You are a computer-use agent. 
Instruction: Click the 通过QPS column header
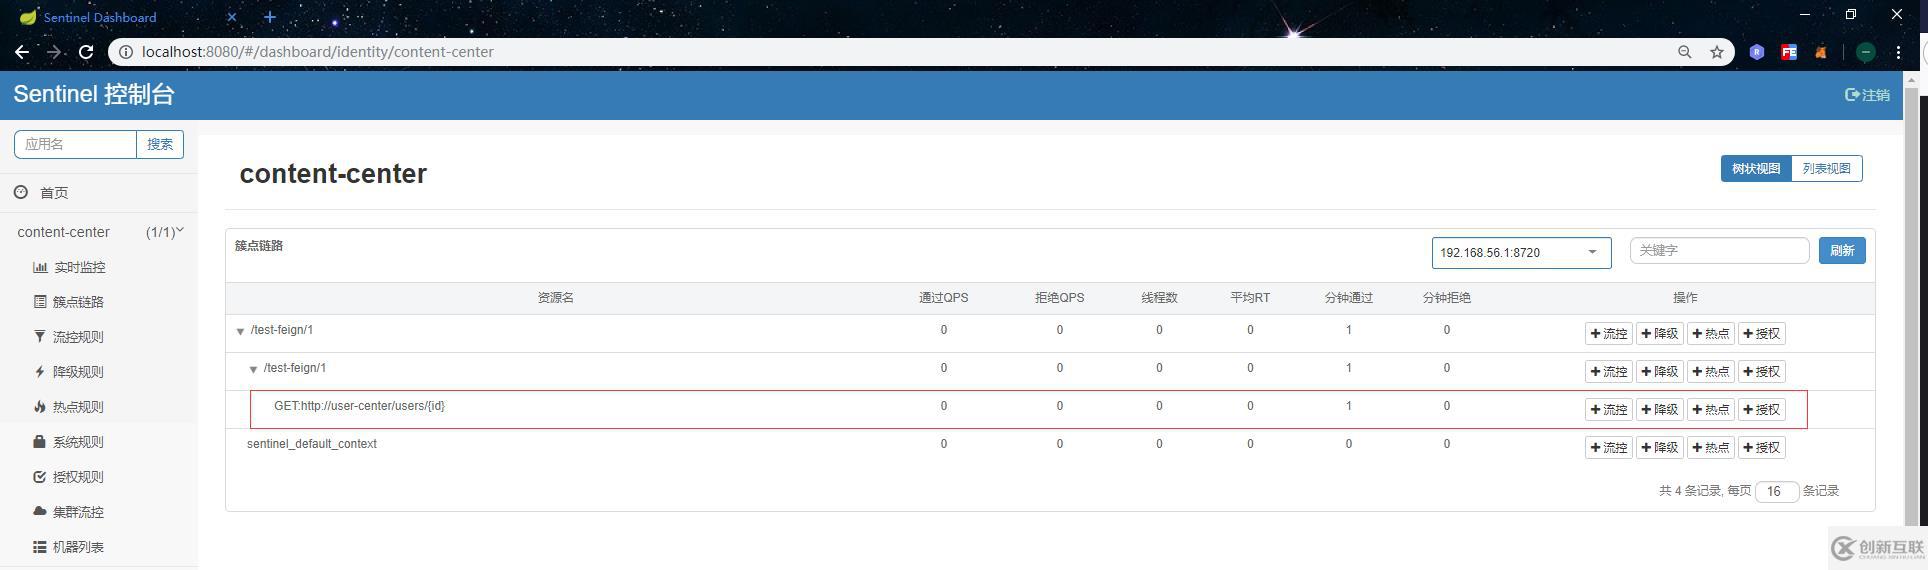click(943, 298)
